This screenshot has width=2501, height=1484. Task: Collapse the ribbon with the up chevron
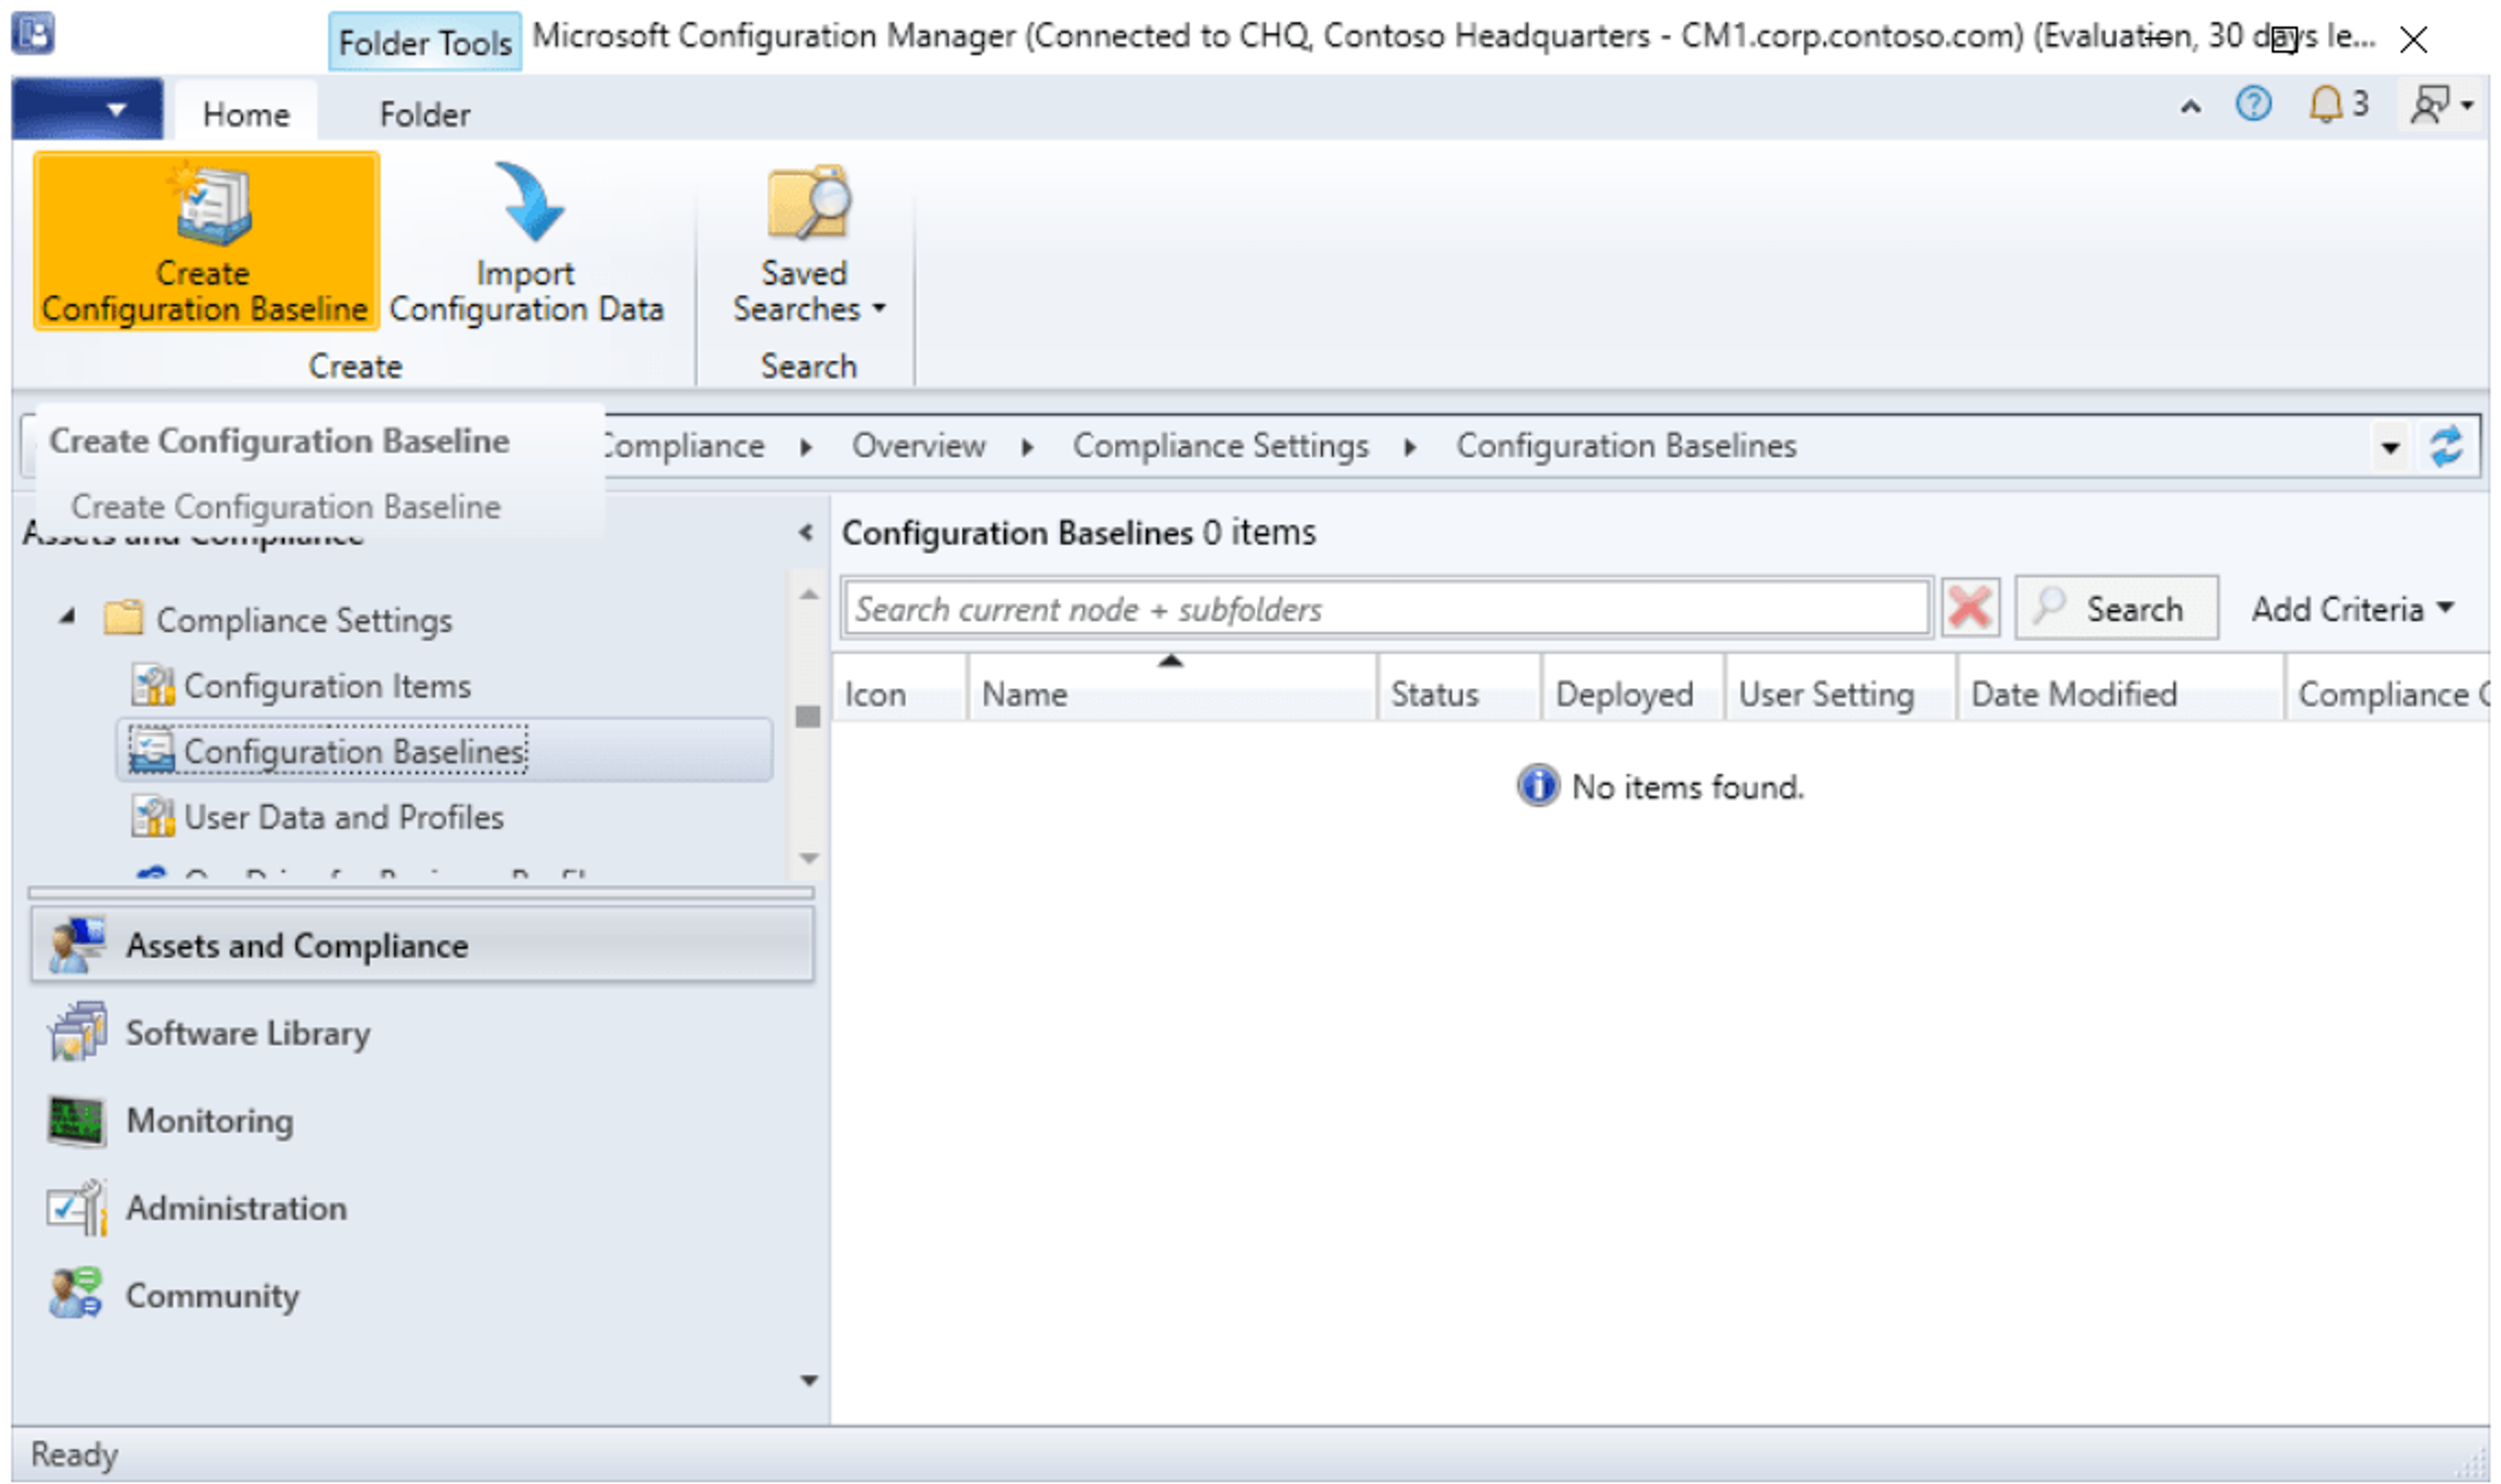click(2190, 106)
